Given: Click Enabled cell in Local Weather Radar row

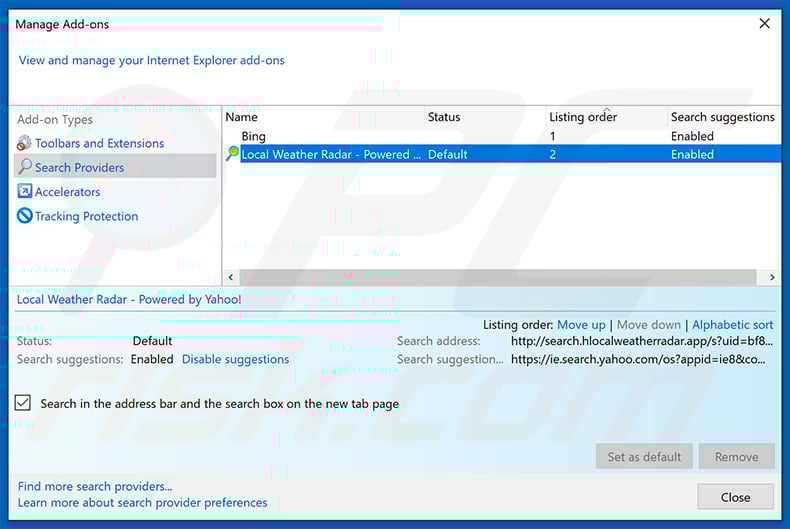Looking at the screenshot, I should pos(692,154).
